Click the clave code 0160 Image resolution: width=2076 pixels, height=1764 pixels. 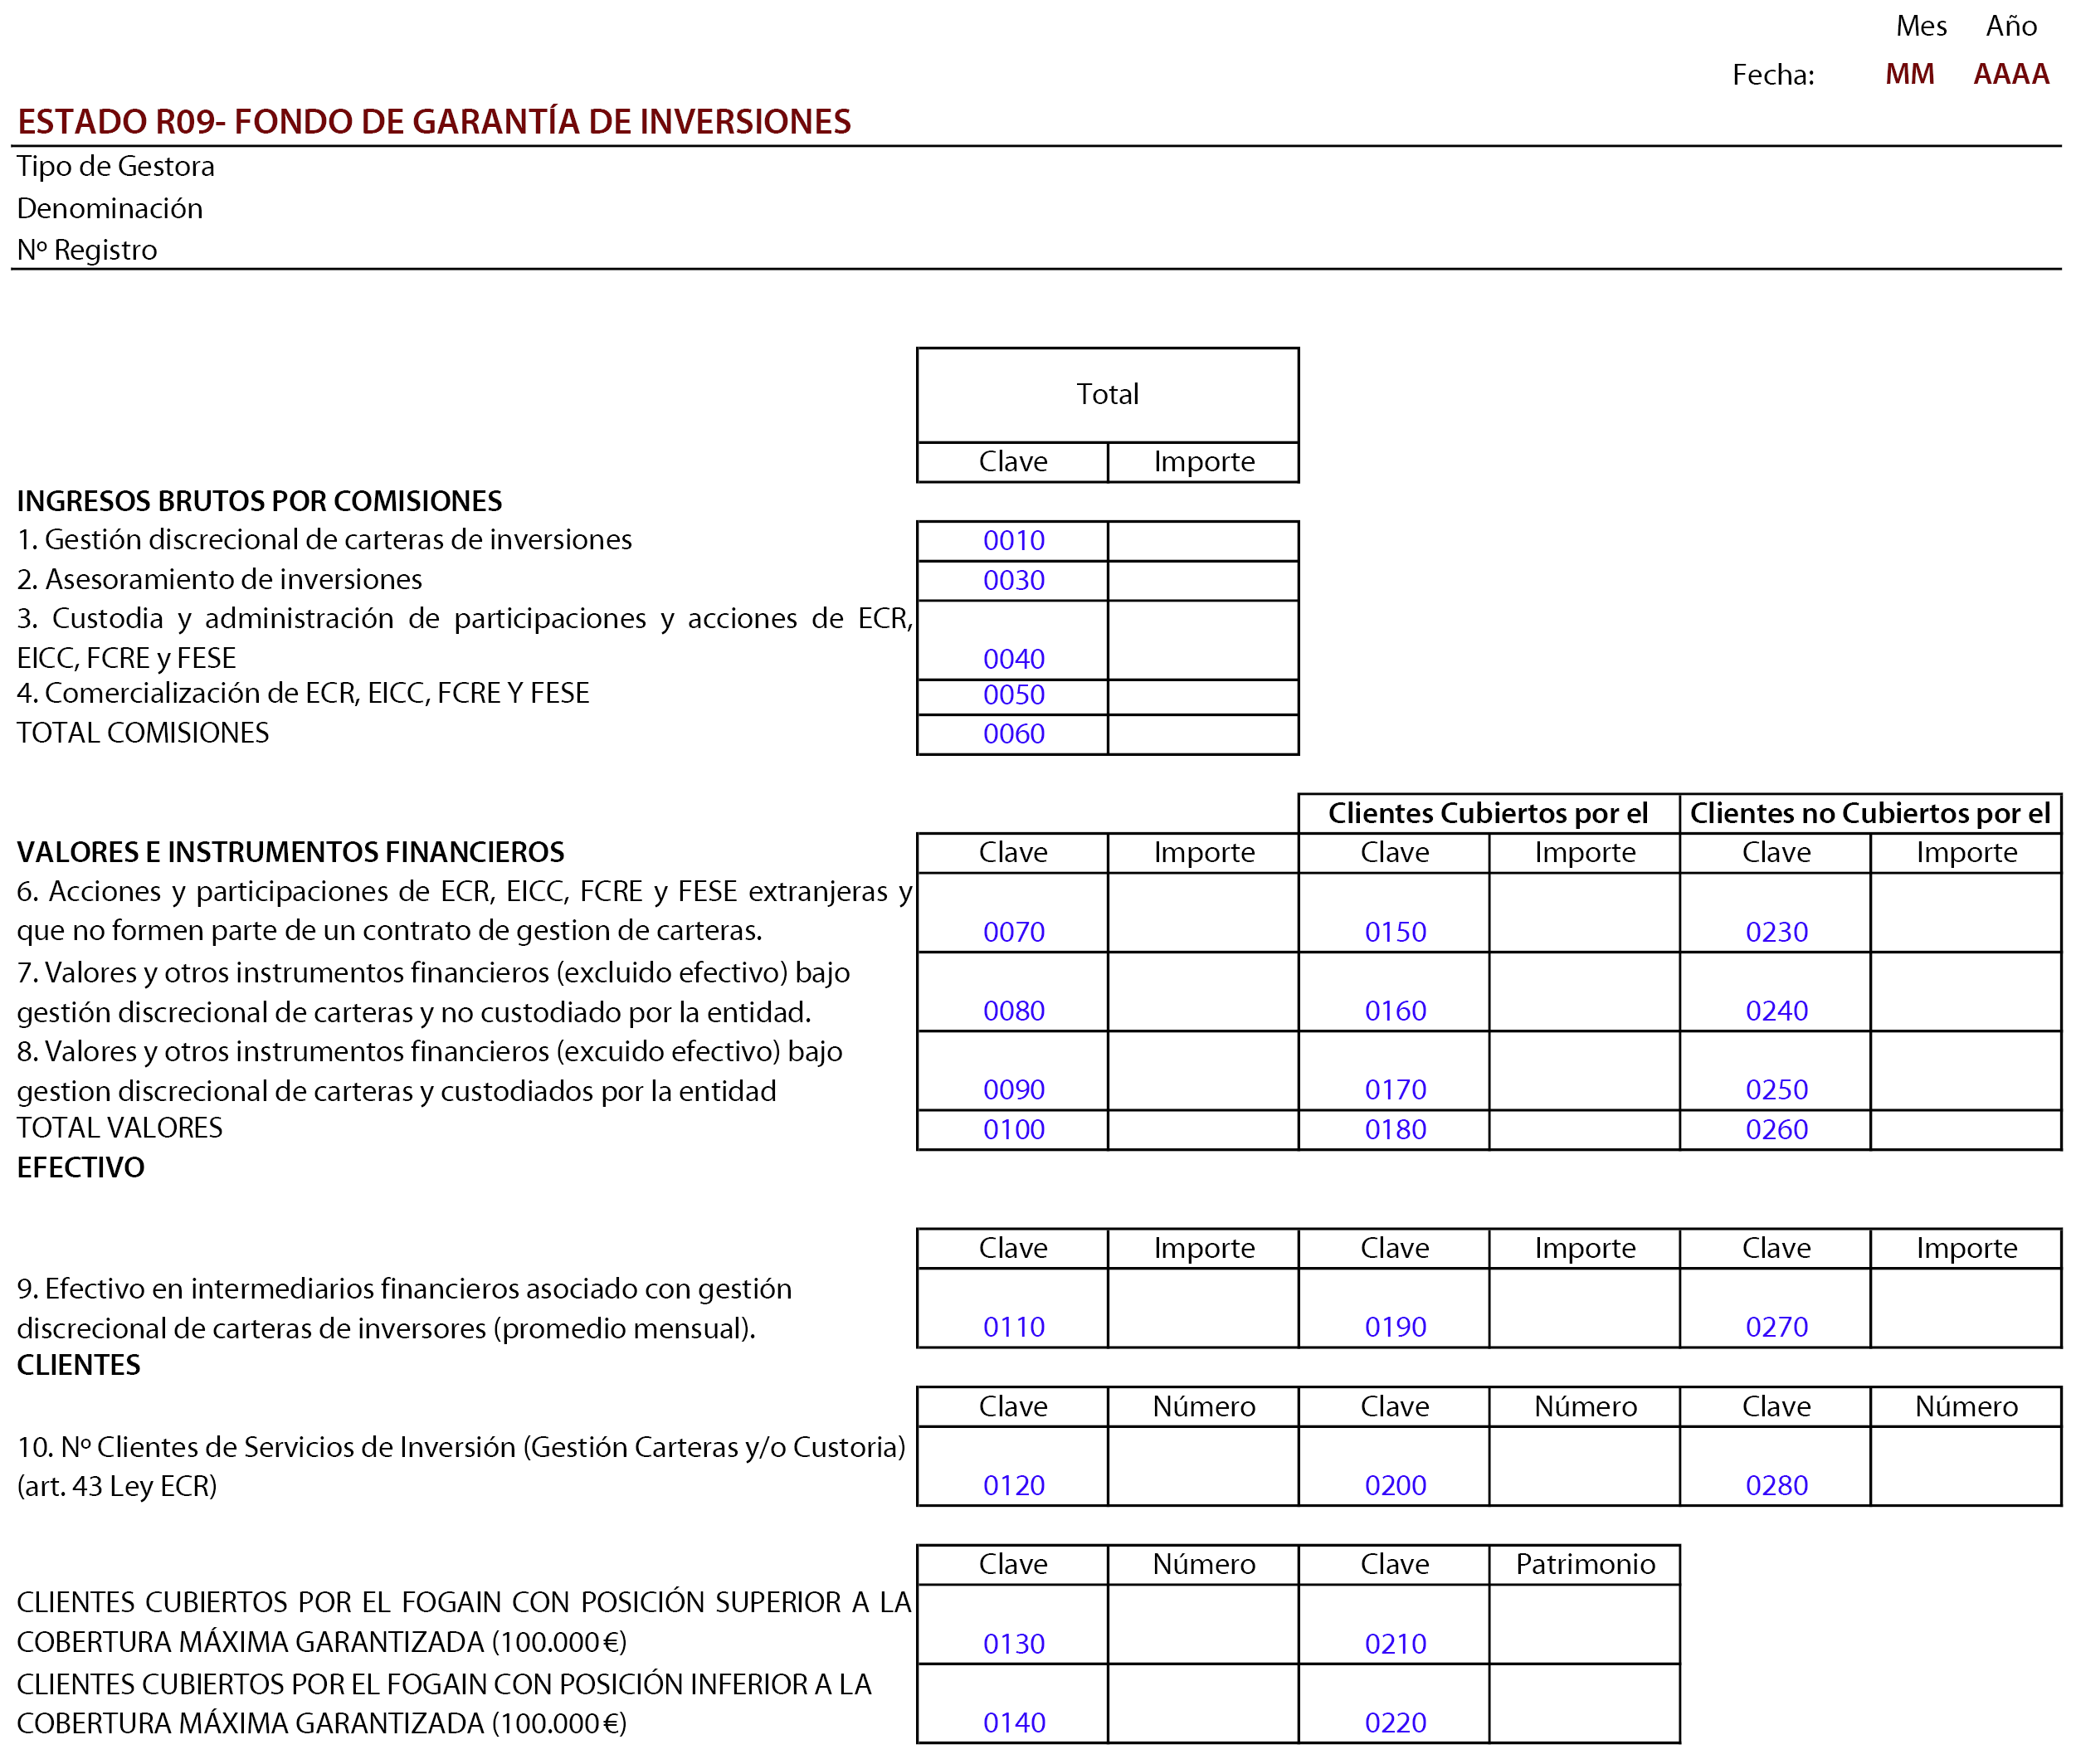pyautogui.click(x=1395, y=1011)
